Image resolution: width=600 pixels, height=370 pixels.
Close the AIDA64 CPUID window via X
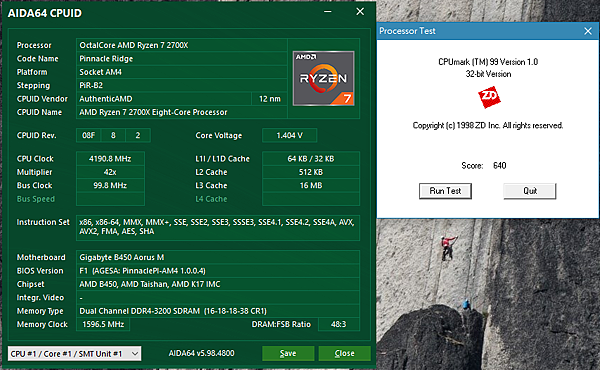360,12
